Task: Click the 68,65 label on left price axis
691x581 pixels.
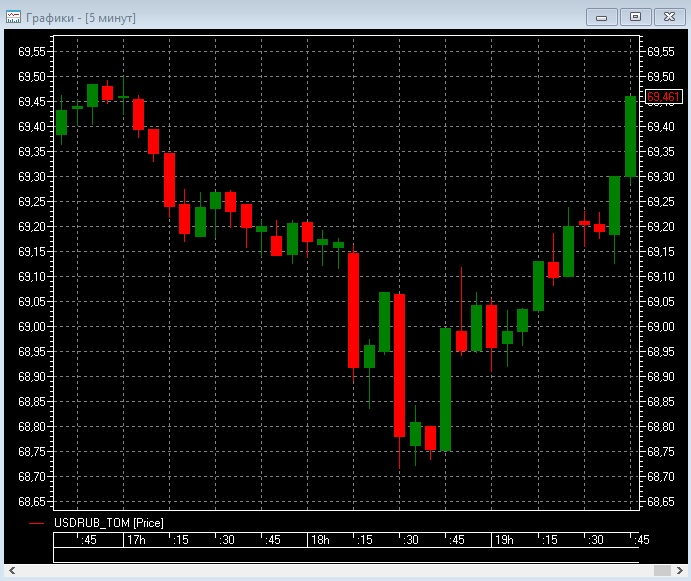Action: tap(32, 502)
